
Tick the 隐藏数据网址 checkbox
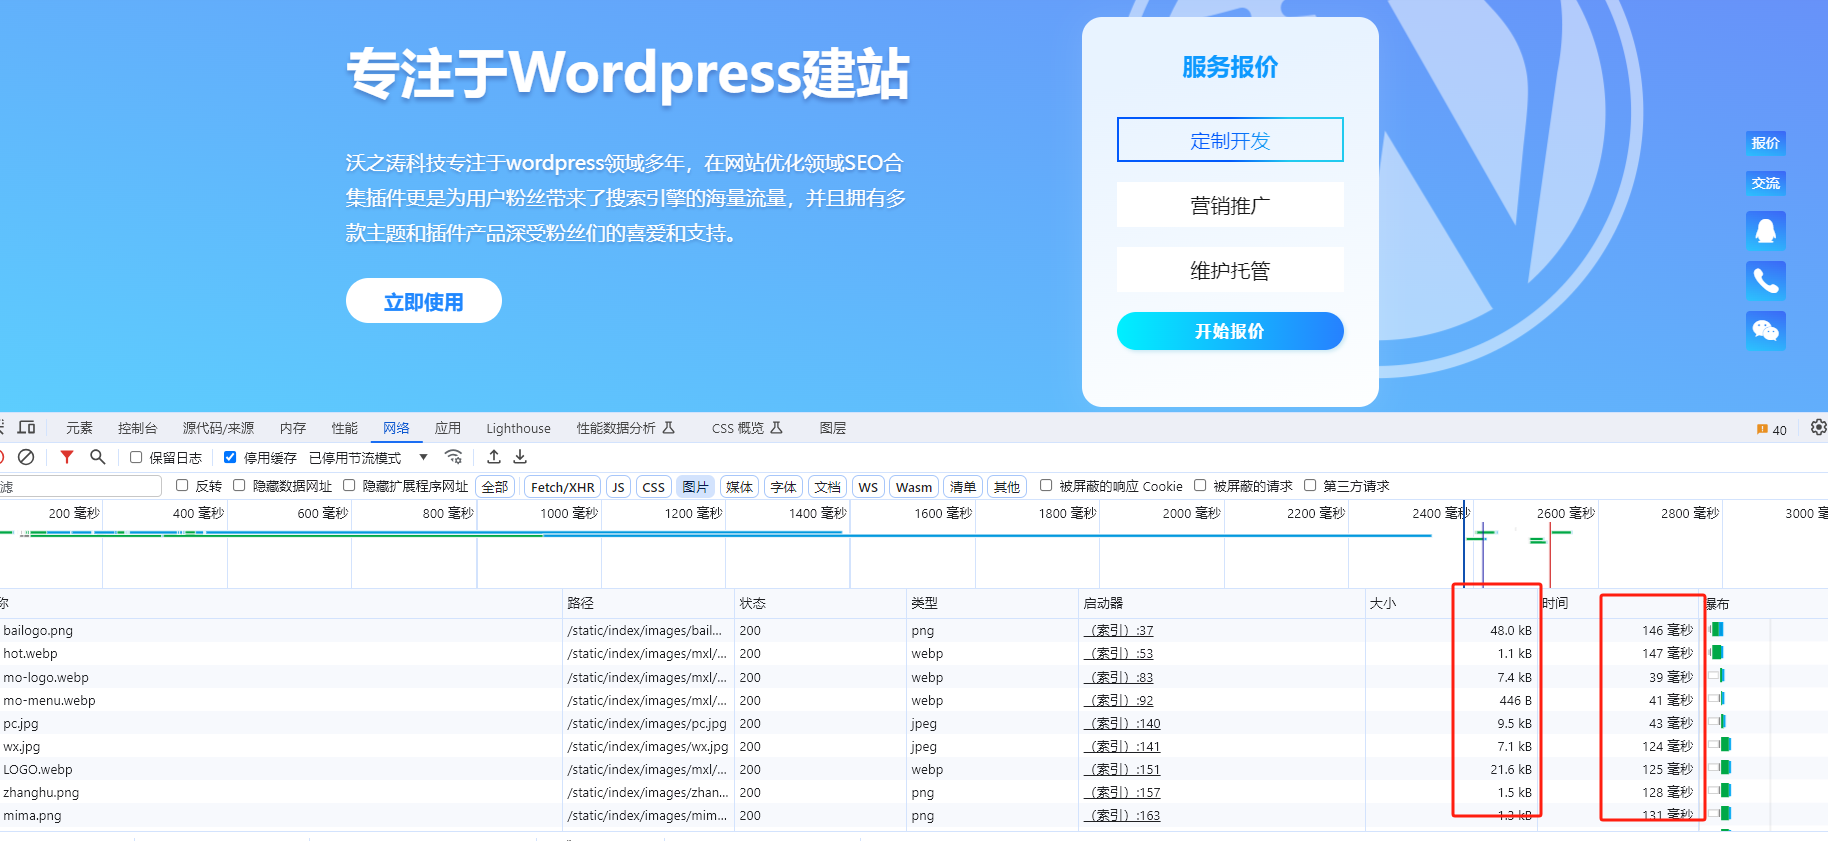[x=239, y=485]
